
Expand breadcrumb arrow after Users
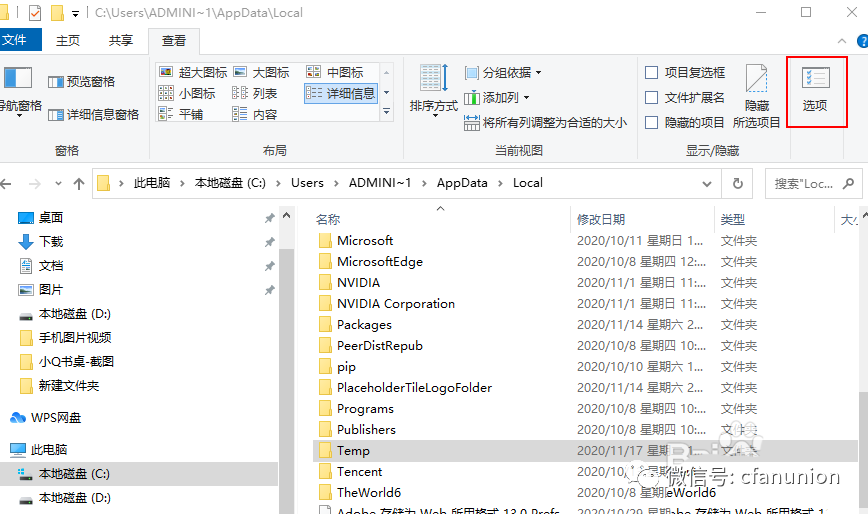[336, 184]
